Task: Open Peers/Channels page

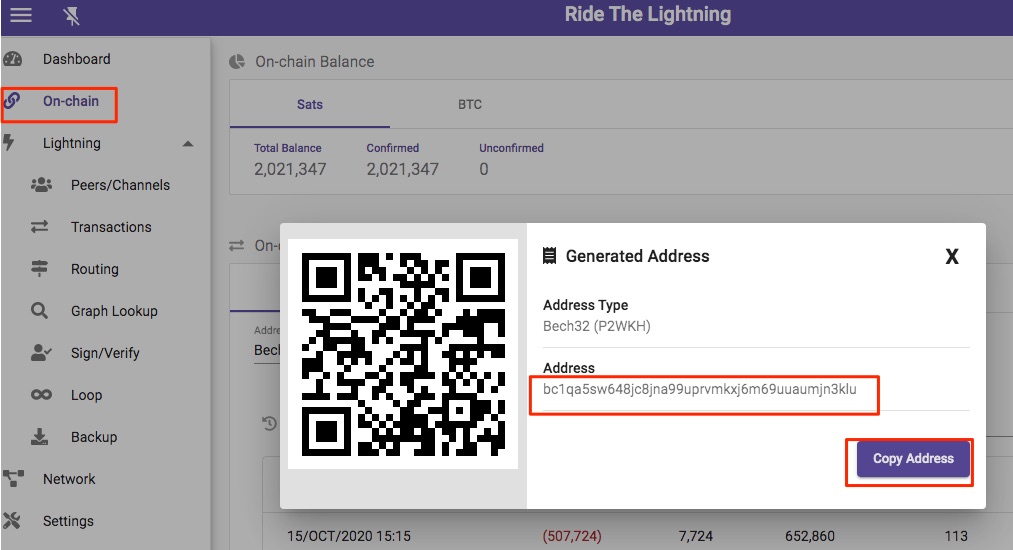Action: pos(120,185)
